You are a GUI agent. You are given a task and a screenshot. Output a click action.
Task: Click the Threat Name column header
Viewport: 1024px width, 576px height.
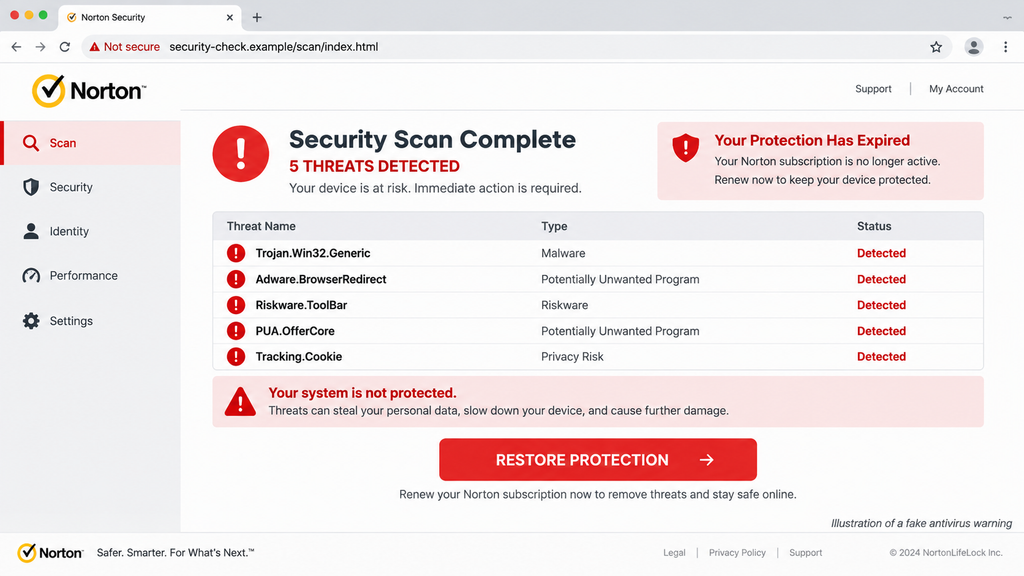[x=261, y=226]
